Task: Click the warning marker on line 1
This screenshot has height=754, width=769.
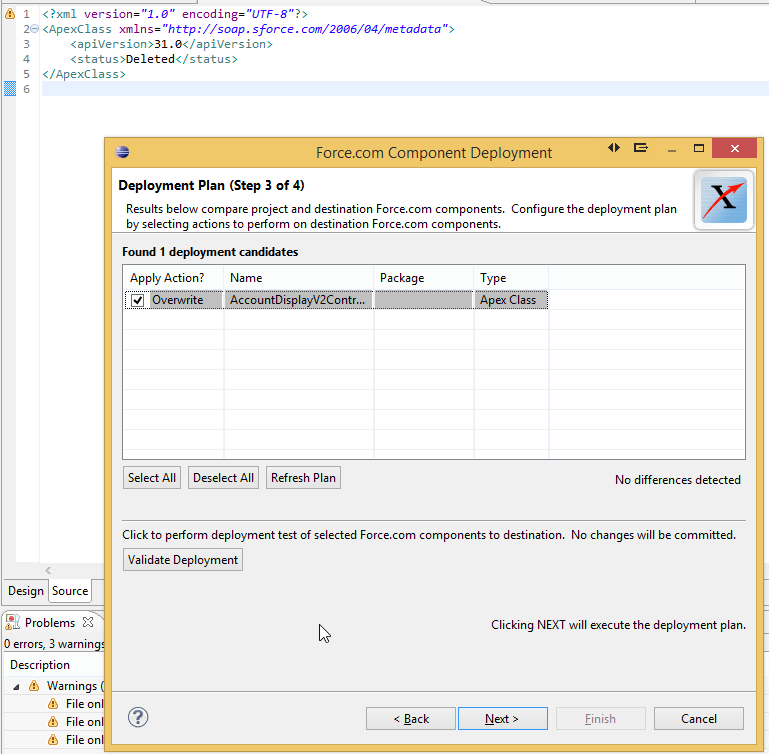Action: tap(10, 14)
